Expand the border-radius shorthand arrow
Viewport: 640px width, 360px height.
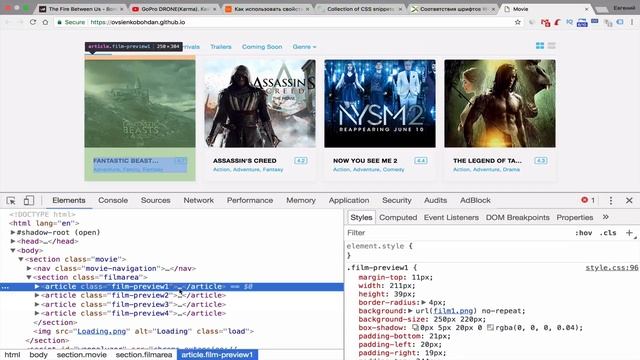click(x=424, y=302)
